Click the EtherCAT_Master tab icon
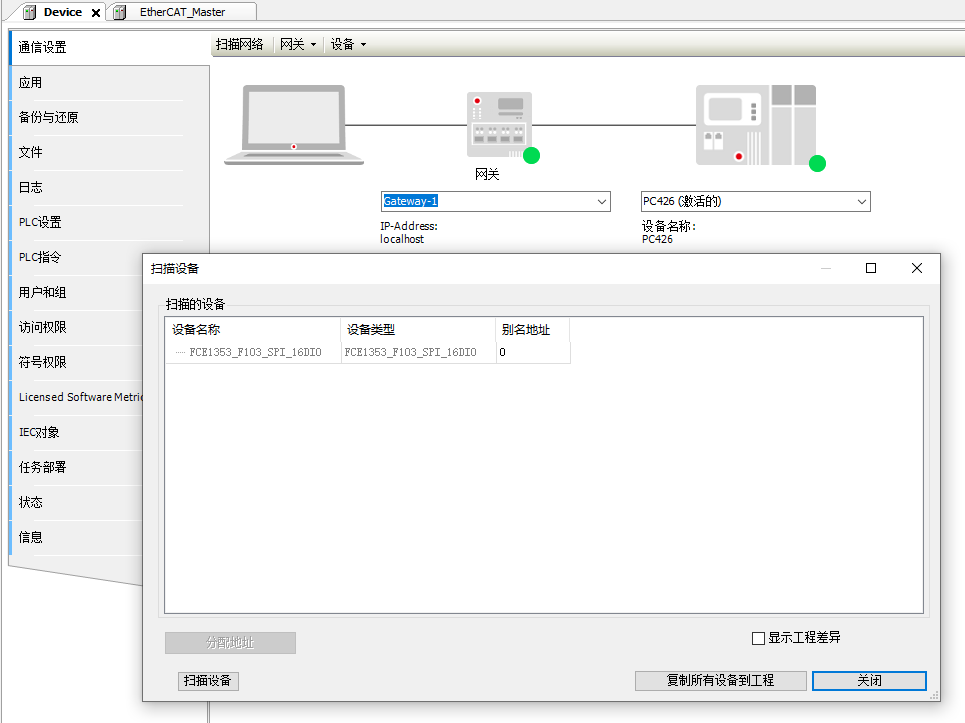The height and width of the screenshot is (723, 965). 119,12
